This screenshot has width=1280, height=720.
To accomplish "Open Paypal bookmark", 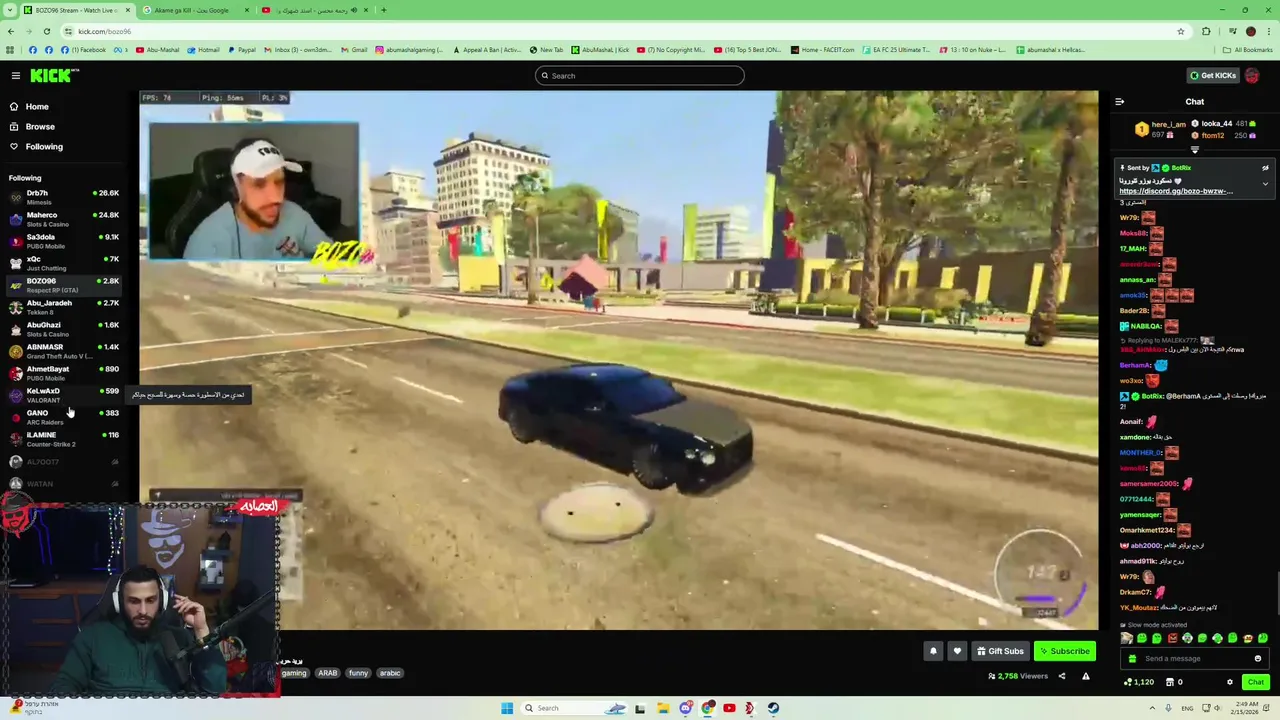I will (242, 50).
